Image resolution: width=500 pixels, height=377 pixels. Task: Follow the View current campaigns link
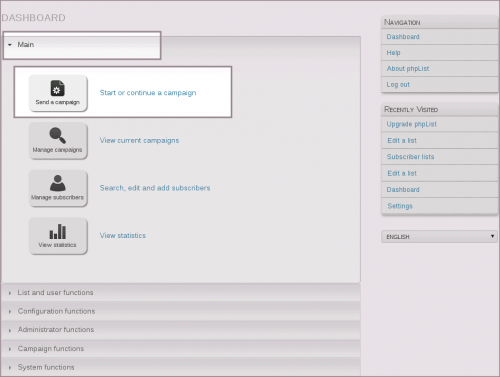coord(139,141)
